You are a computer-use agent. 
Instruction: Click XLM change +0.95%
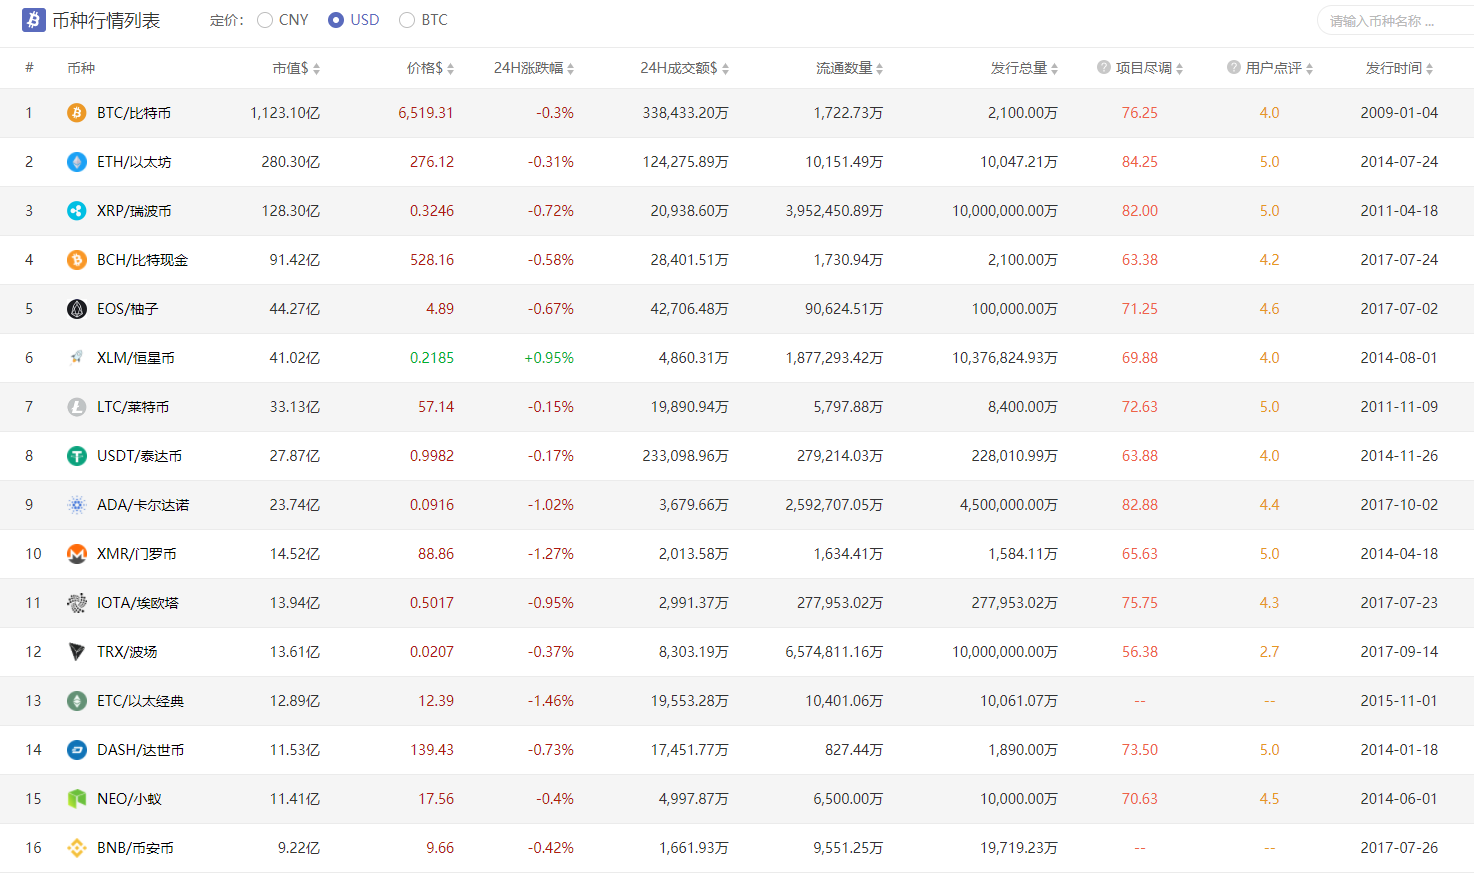(549, 358)
